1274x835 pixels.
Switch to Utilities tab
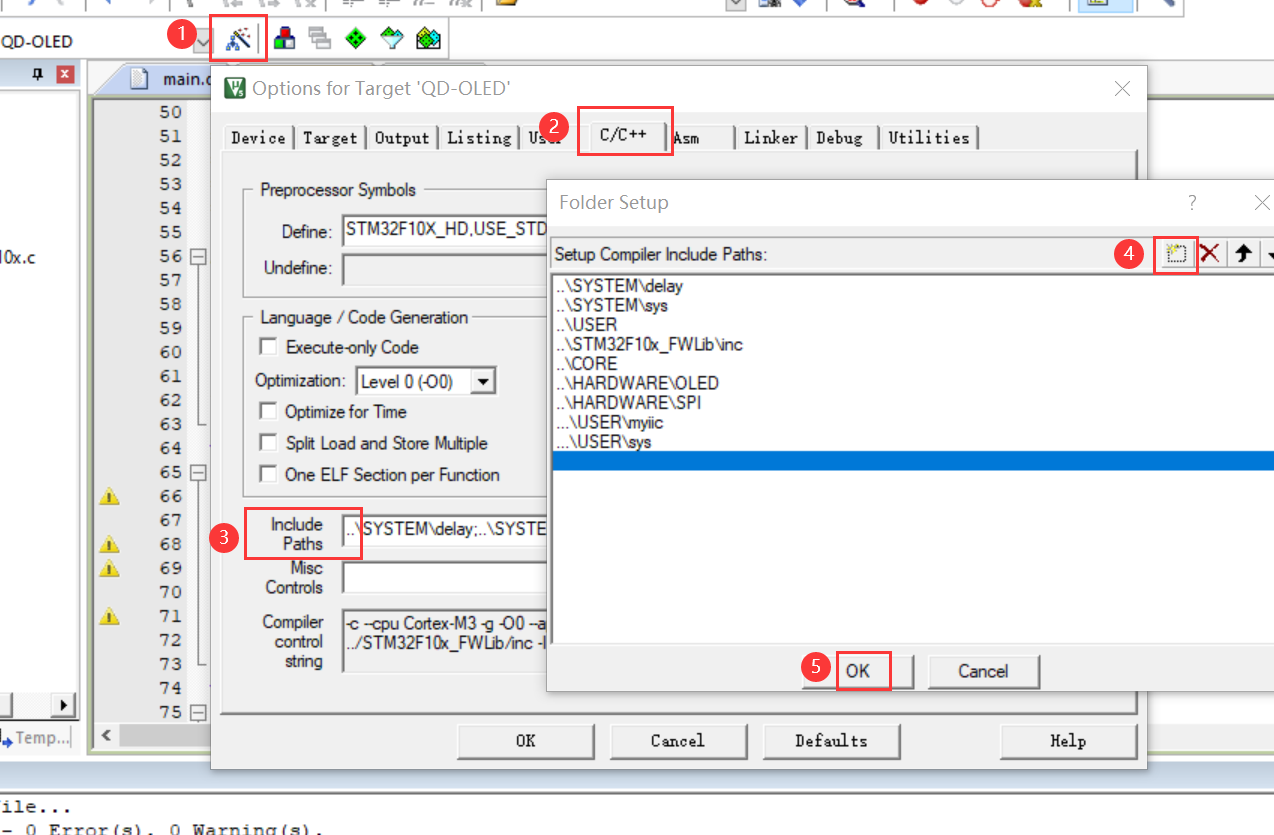928,138
